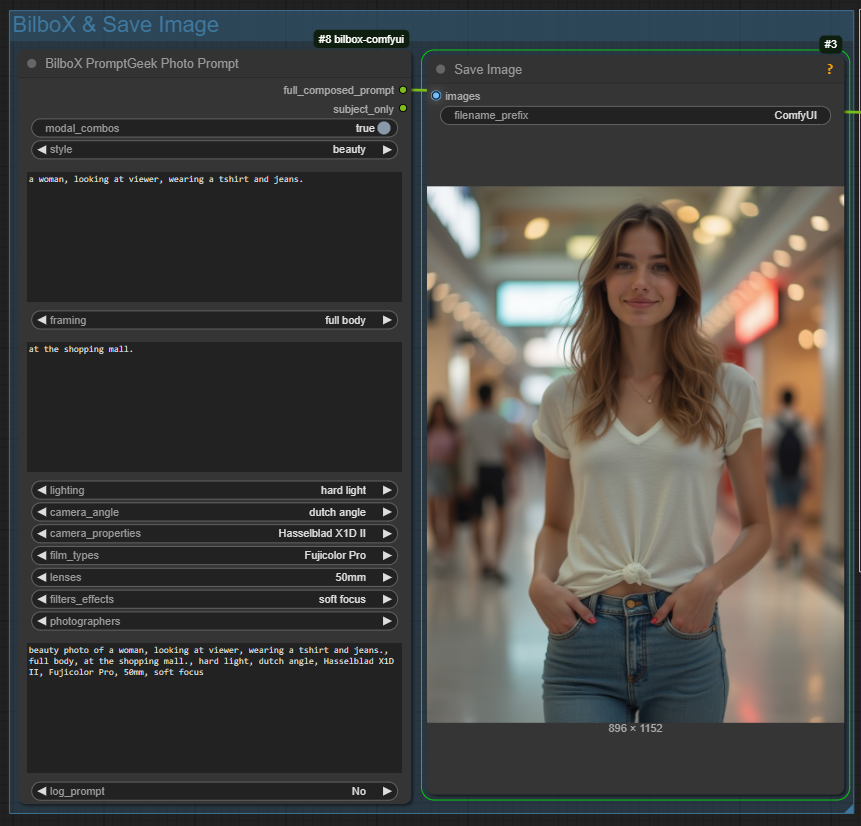The width and height of the screenshot is (861, 826).
Task: Open the photographers selector
Action: click(214, 622)
